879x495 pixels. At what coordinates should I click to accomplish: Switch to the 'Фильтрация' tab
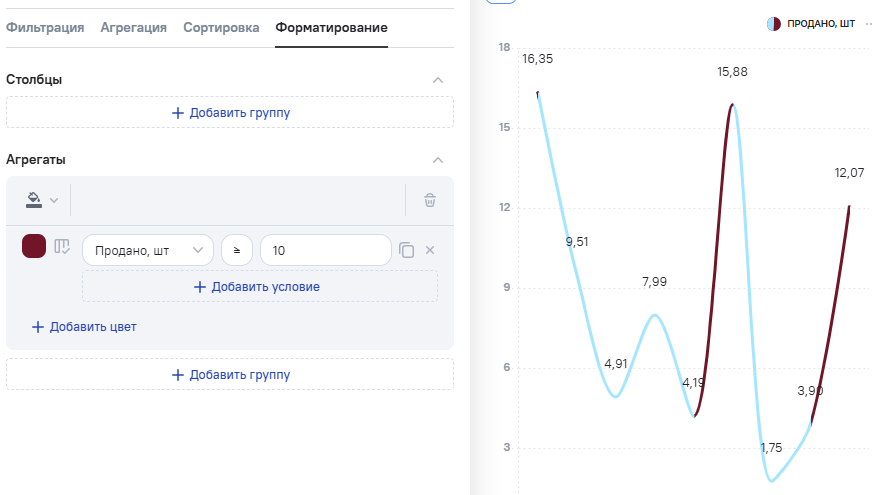(x=45, y=27)
